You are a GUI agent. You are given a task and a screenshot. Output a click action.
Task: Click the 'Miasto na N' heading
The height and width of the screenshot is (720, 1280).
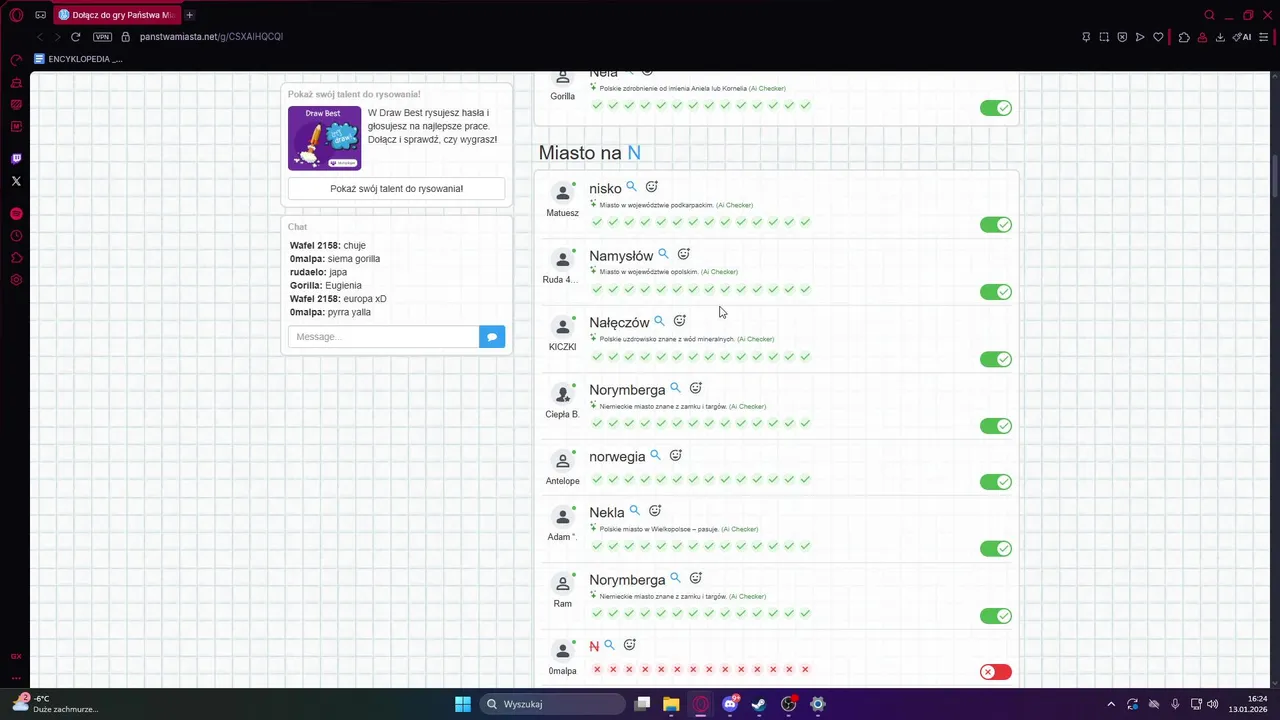click(x=590, y=153)
